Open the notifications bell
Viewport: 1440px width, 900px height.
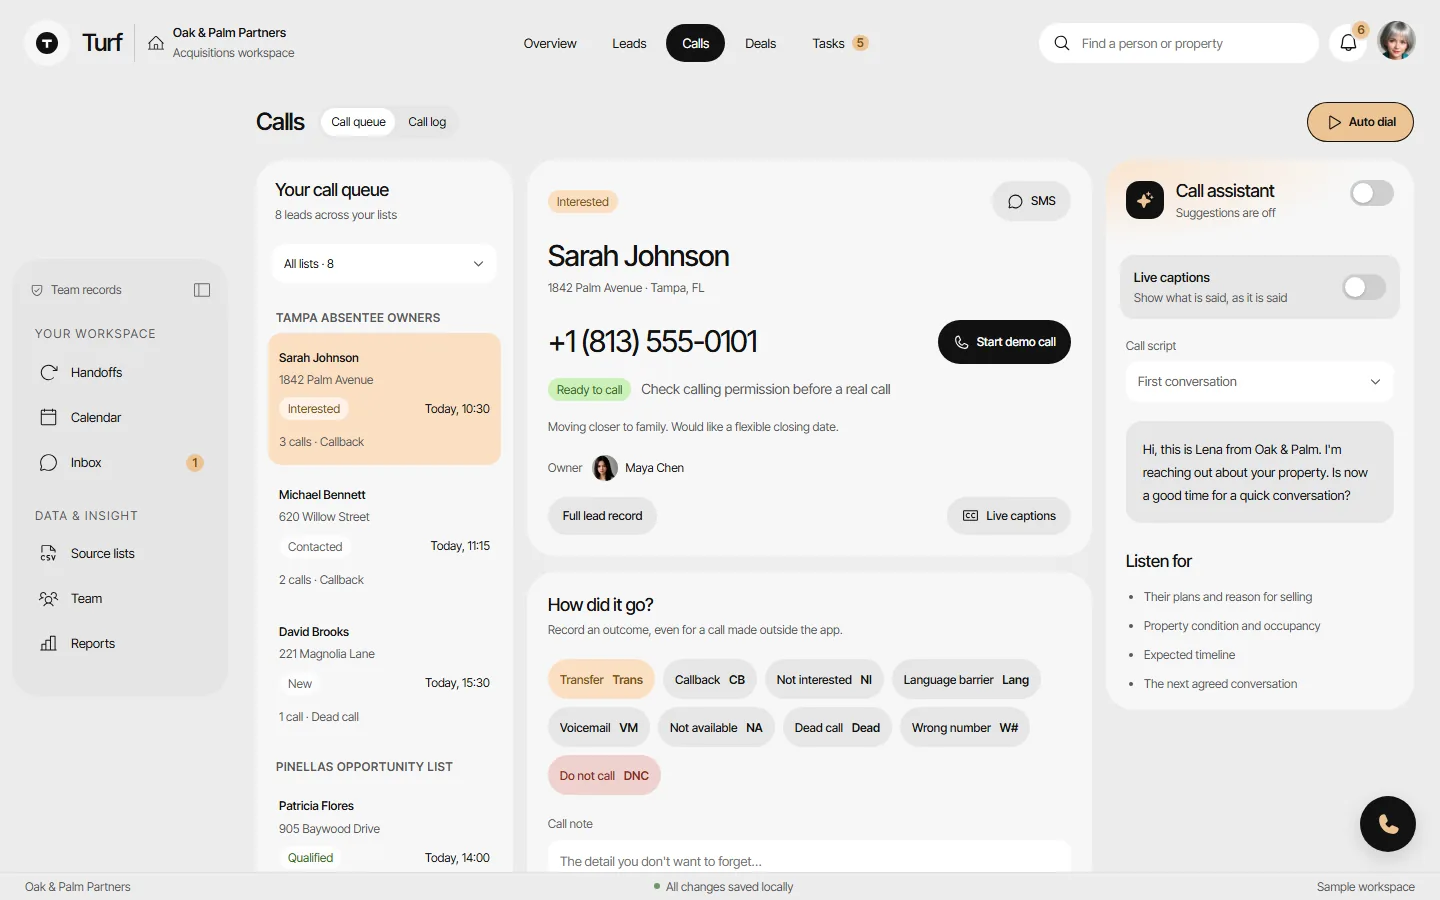coord(1348,43)
